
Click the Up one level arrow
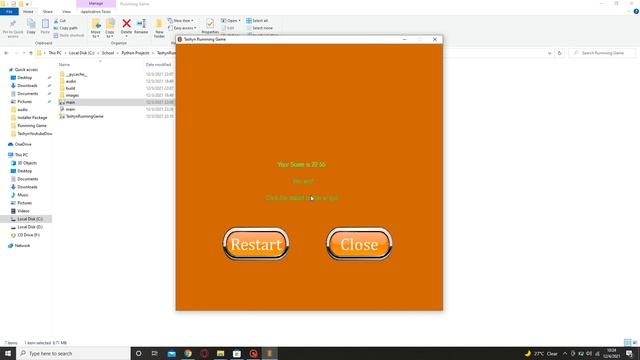[31, 53]
